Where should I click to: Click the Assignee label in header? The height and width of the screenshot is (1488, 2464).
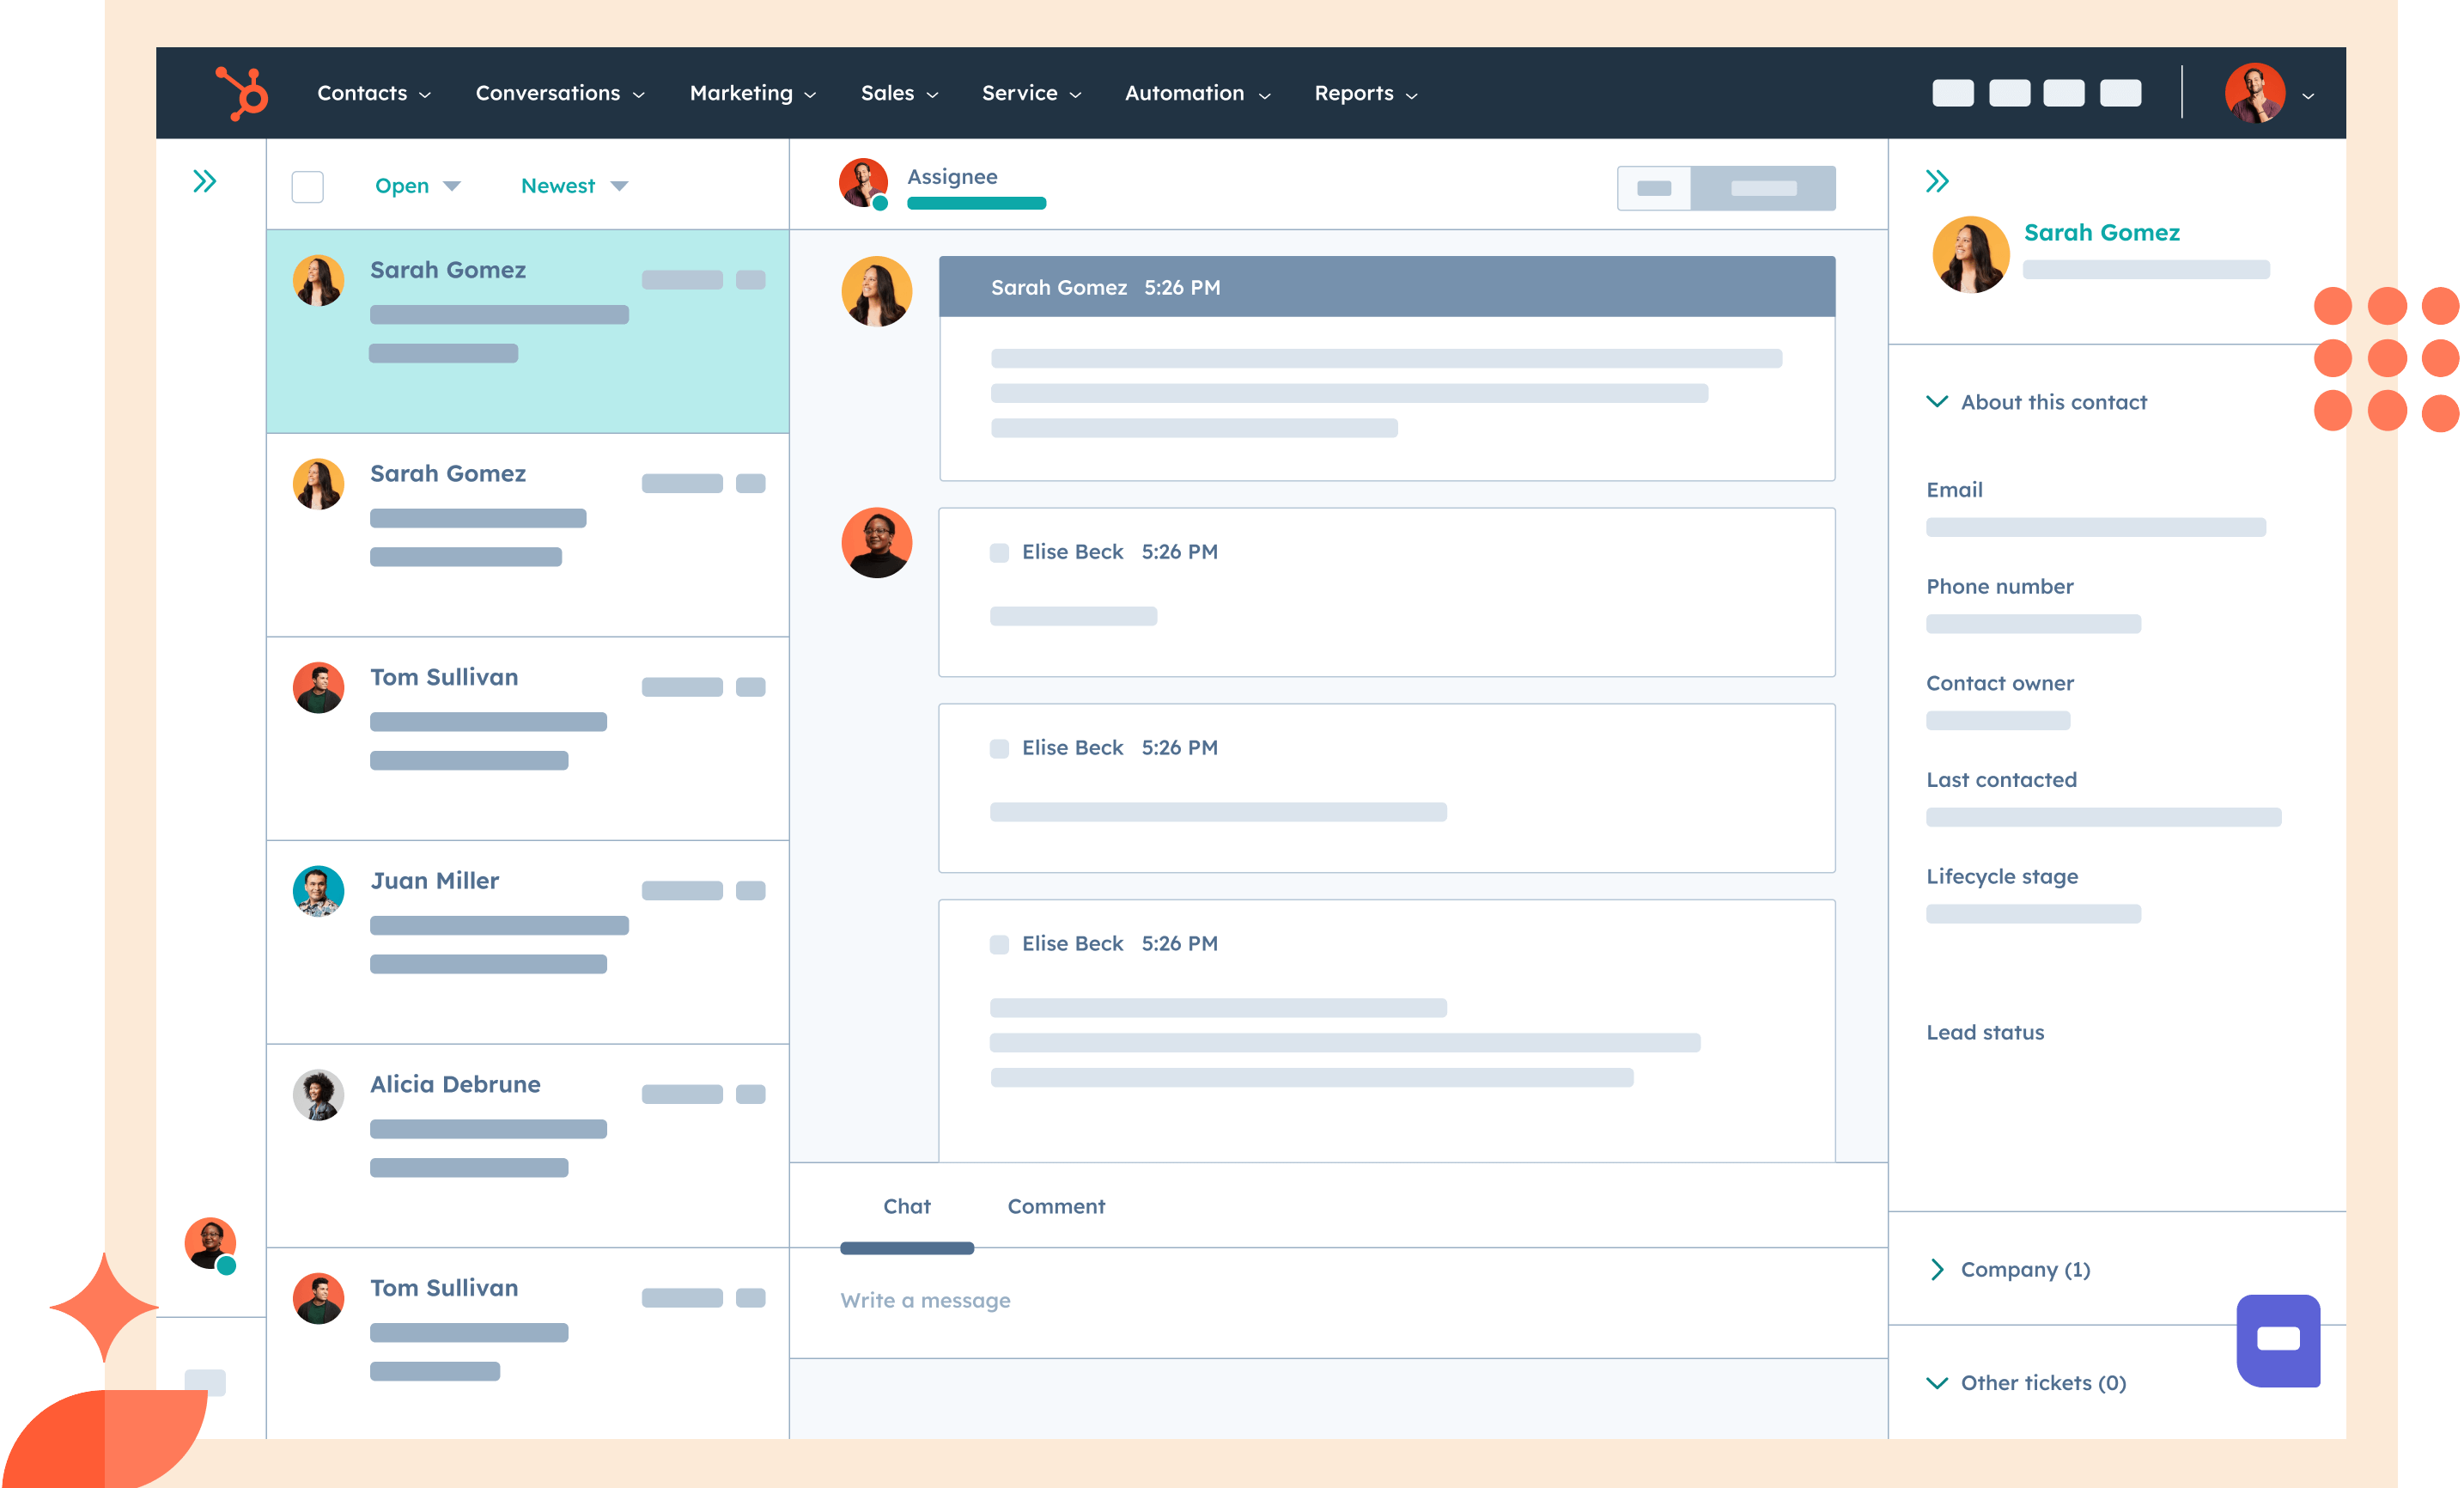pos(952,176)
